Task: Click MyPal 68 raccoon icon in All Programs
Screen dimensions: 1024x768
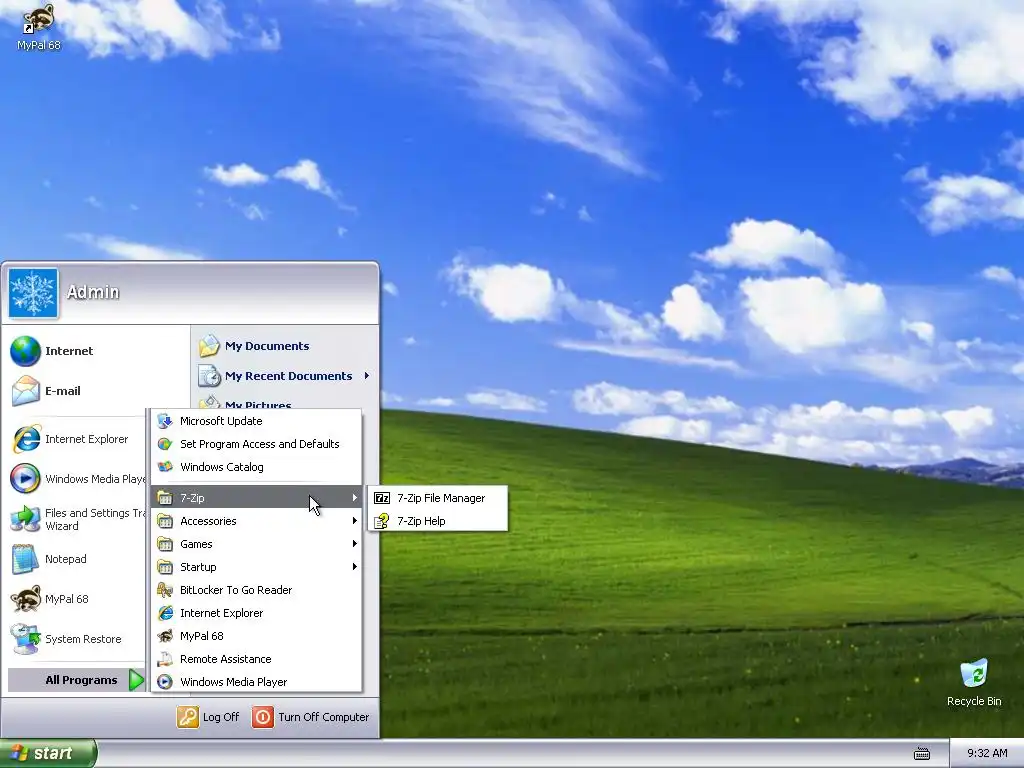Action: tap(165, 635)
